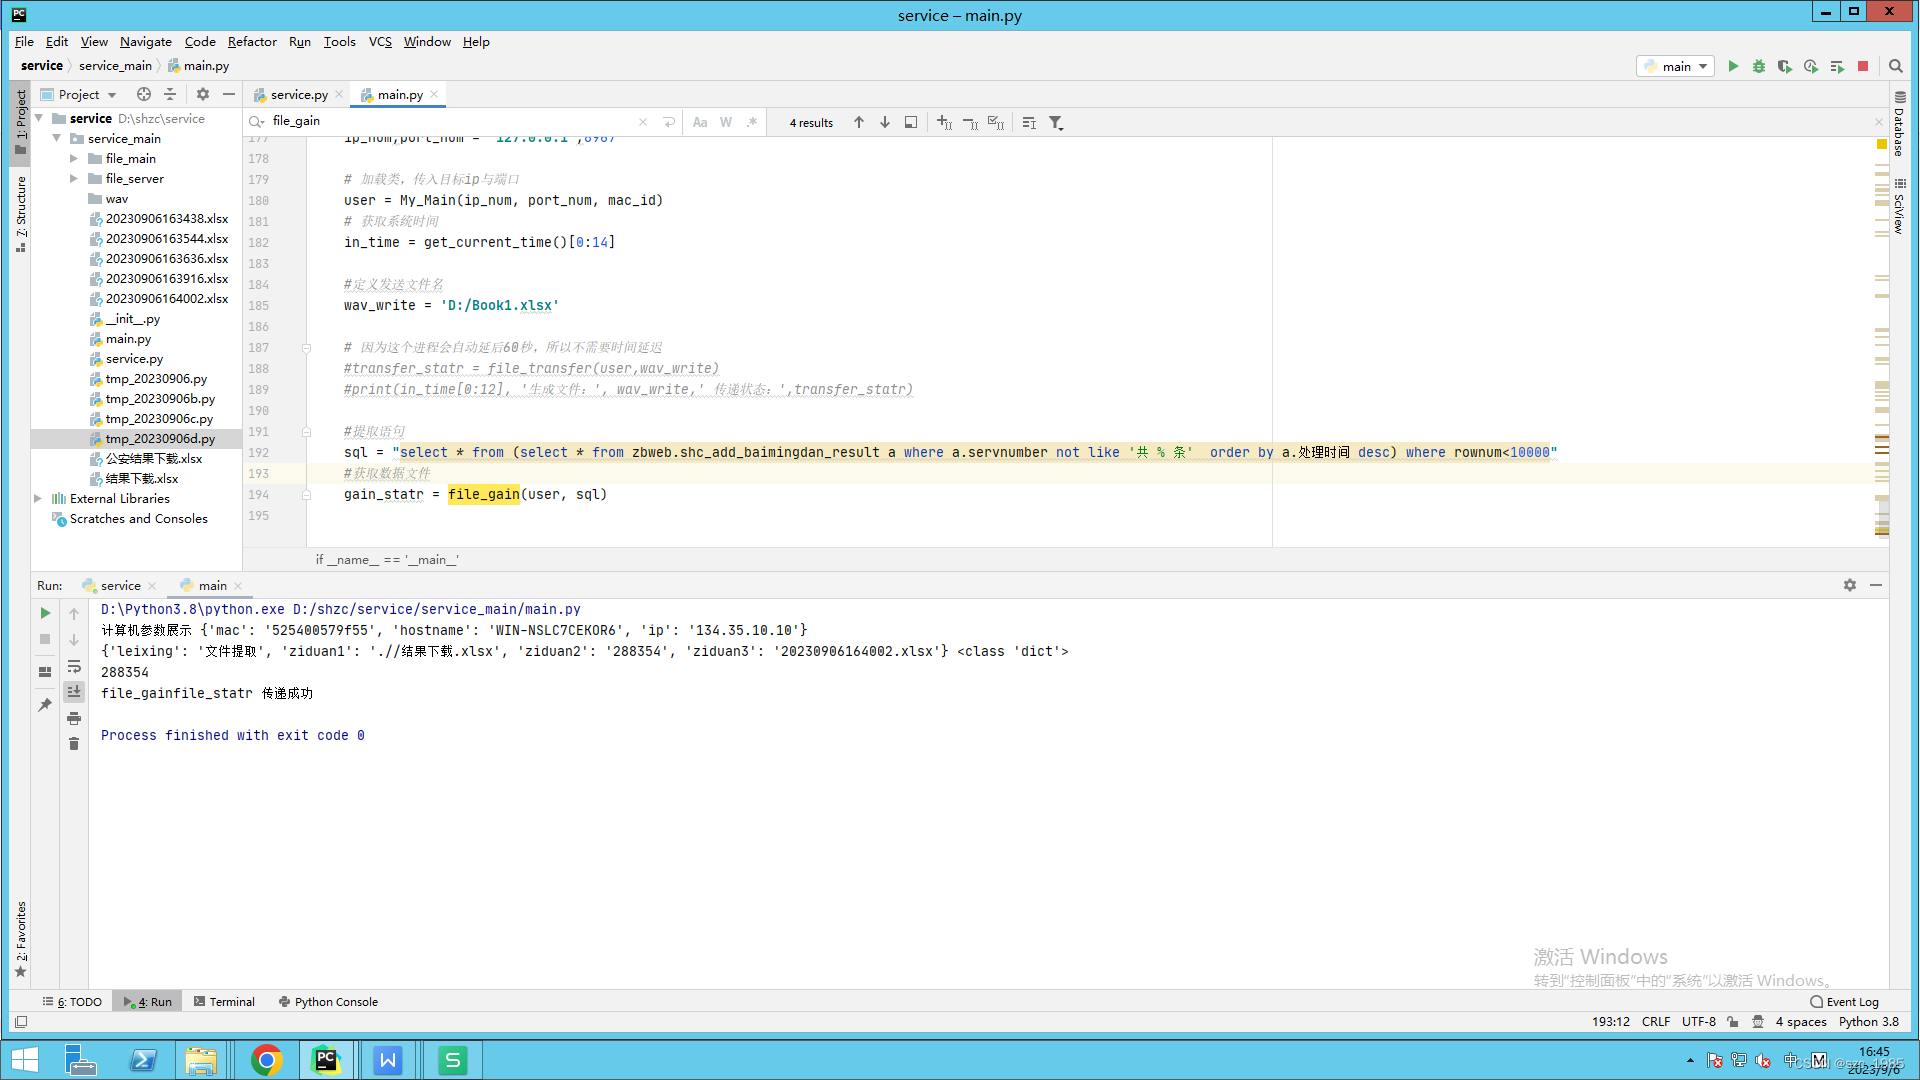Expand the file_server folder
Image resolution: width=1920 pixels, height=1080 pixels.
click(74, 178)
